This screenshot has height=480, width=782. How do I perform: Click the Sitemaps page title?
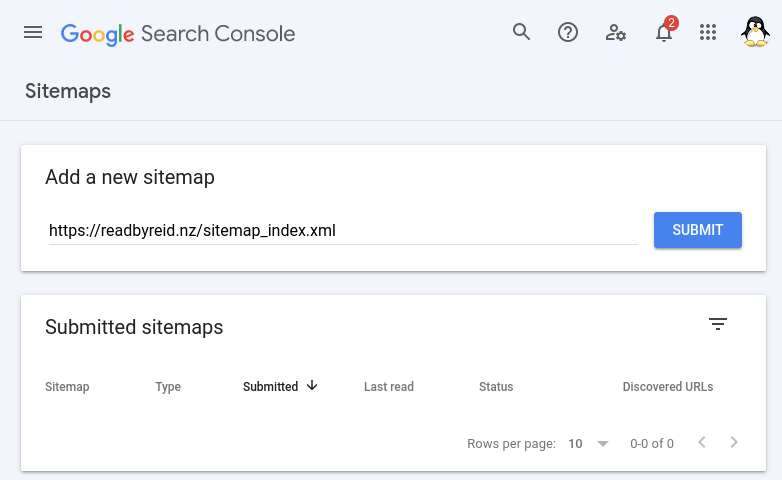coord(68,91)
